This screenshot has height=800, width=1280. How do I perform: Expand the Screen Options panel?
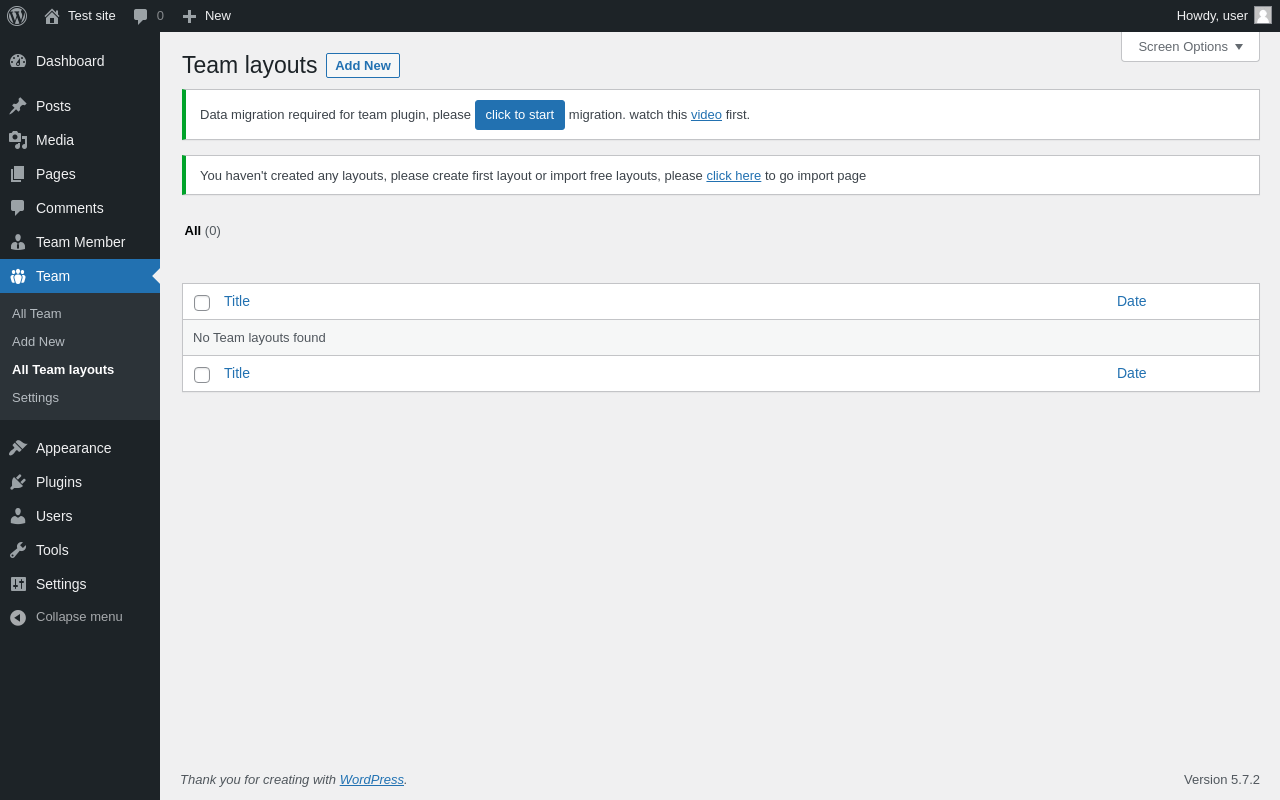[x=1190, y=46]
